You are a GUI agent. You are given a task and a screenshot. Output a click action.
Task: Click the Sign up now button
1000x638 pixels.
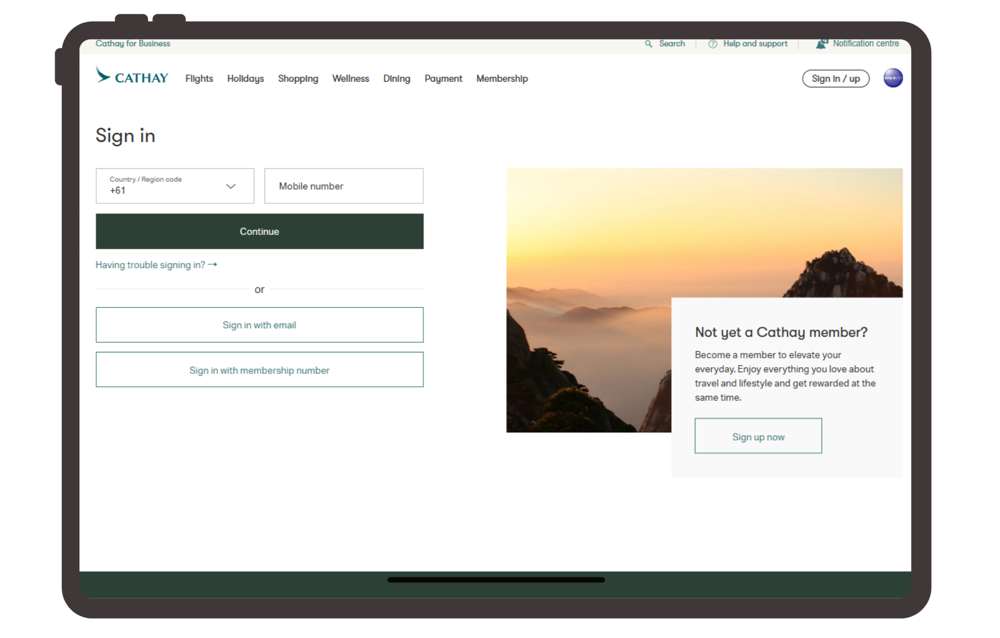(x=758, y=437)
